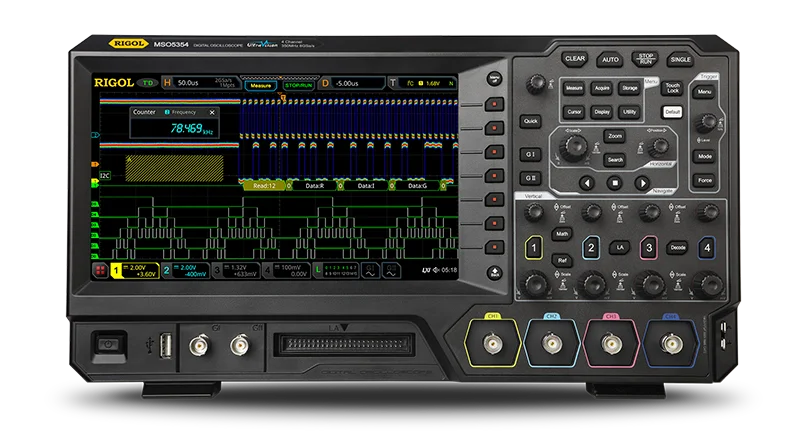The height and width of the screenshot is (440, 810).
Task: Tap the Search key
Action: 615,160
